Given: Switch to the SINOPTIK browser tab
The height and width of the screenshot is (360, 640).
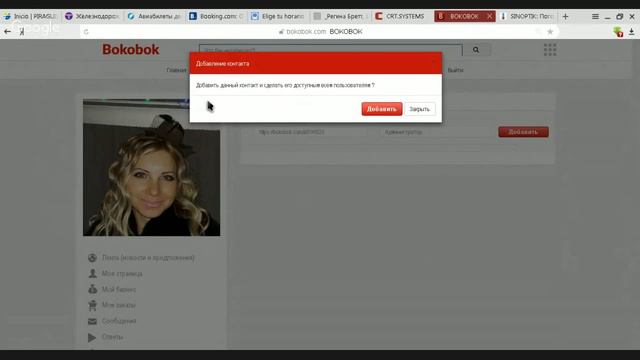Looking at the screenshot, I should [528, 16].
